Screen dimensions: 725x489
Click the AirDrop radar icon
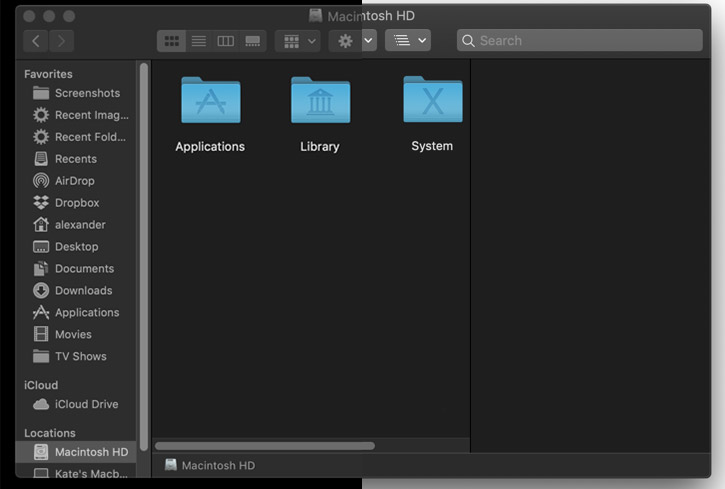(x=41, y=181)
